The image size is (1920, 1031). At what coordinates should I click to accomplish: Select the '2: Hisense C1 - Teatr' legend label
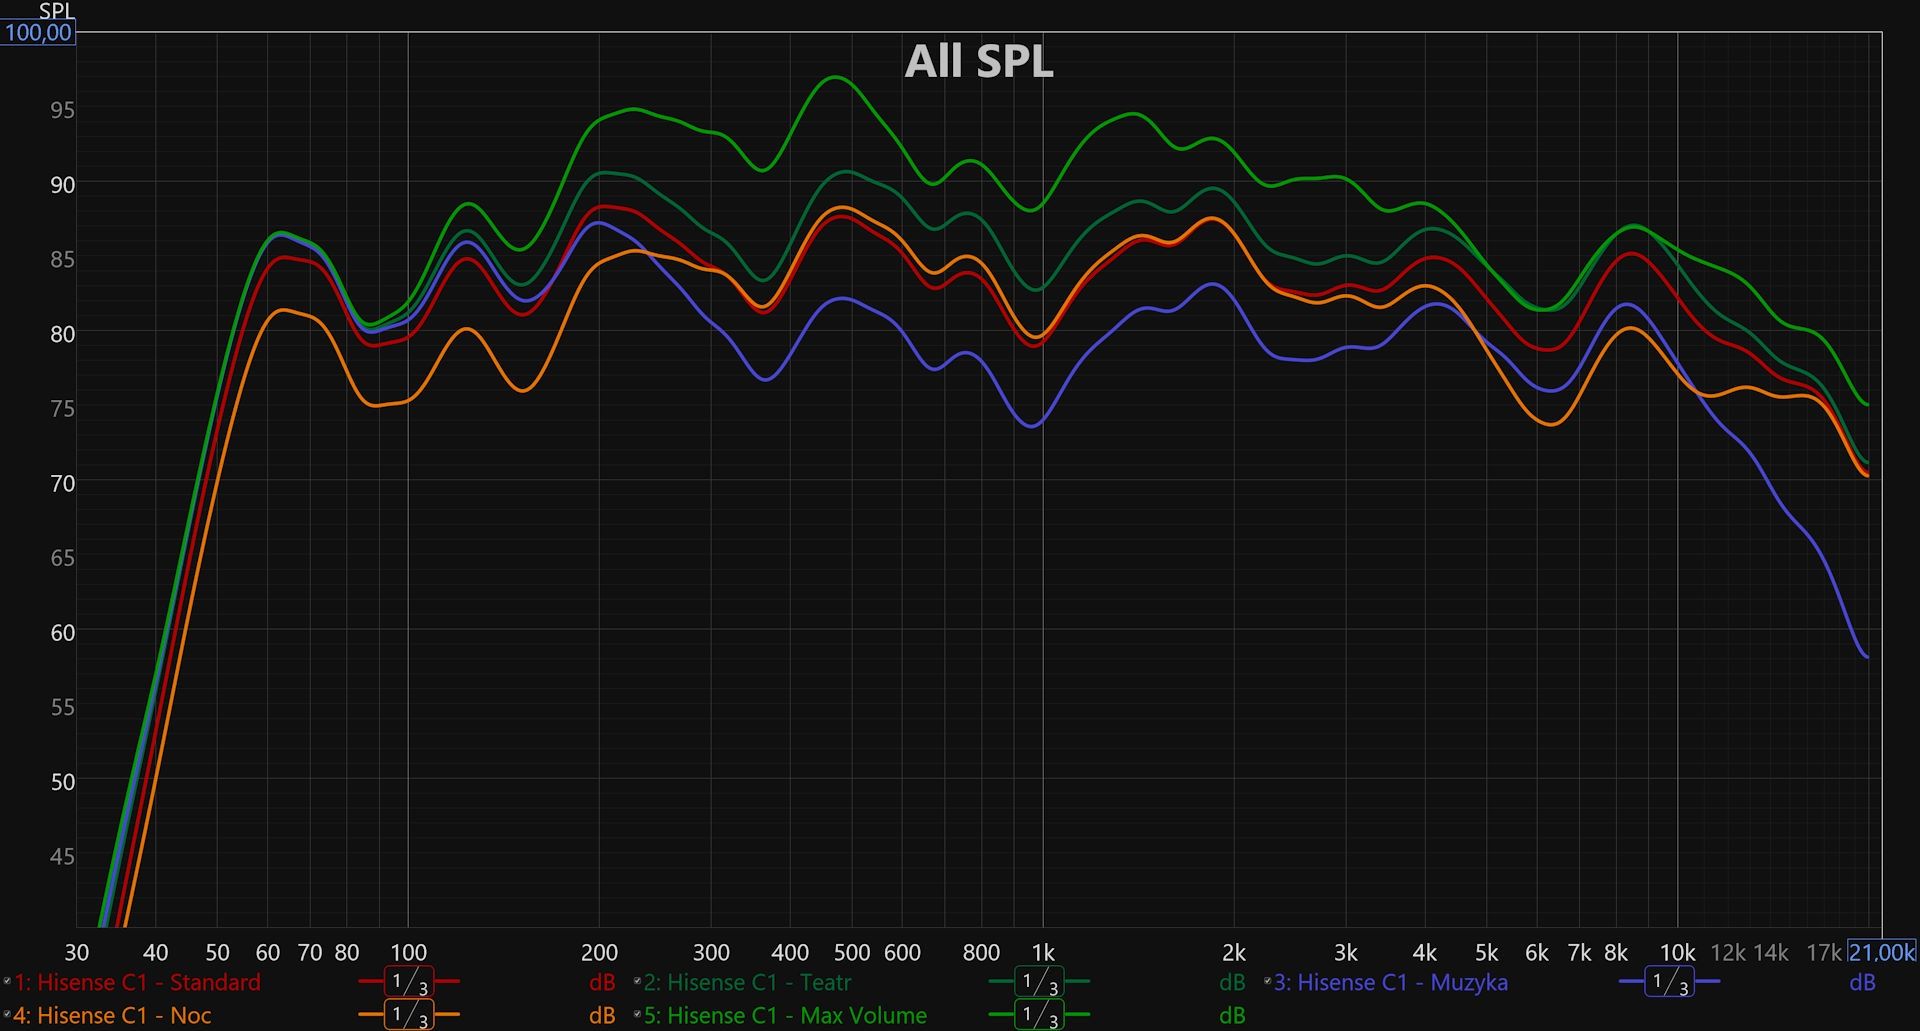[x=748, y=982]
